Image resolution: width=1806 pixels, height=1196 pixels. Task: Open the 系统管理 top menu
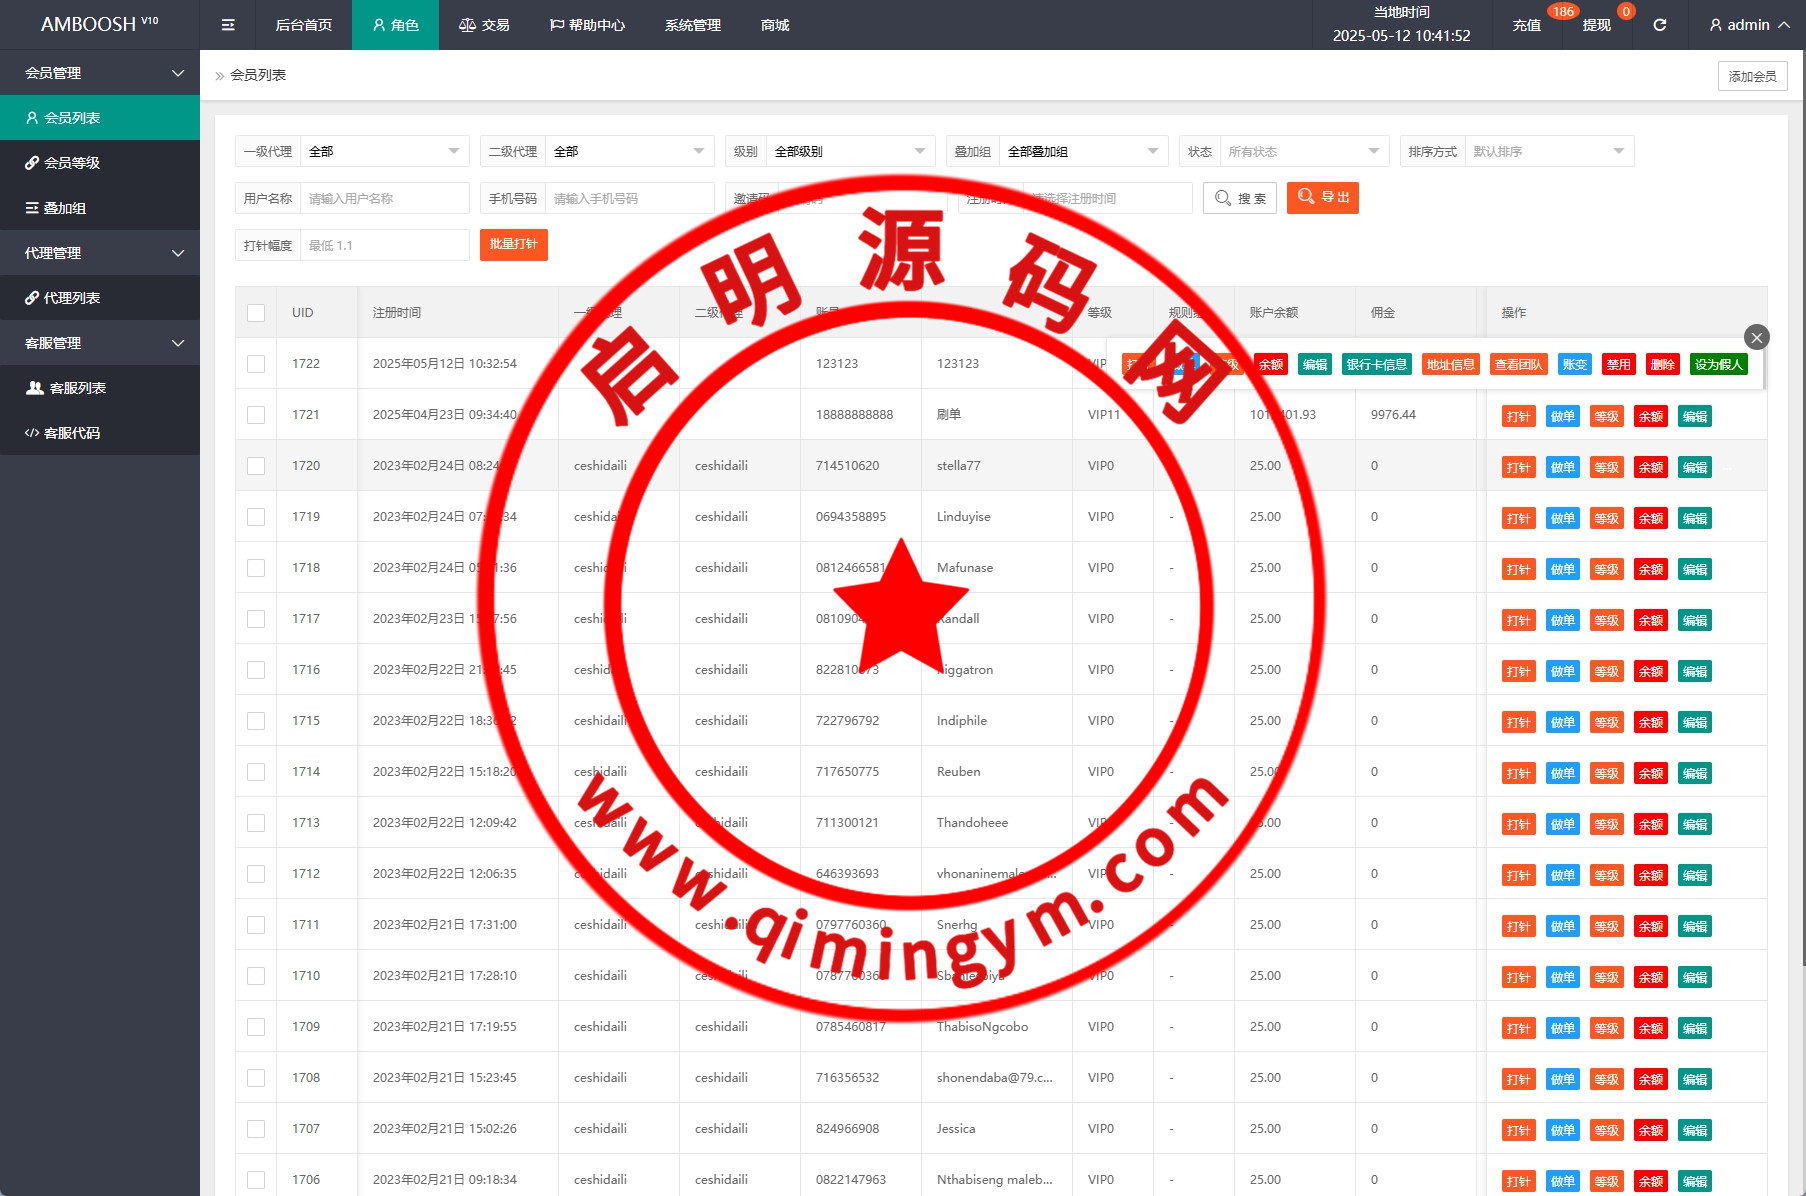tap(692, 25)
